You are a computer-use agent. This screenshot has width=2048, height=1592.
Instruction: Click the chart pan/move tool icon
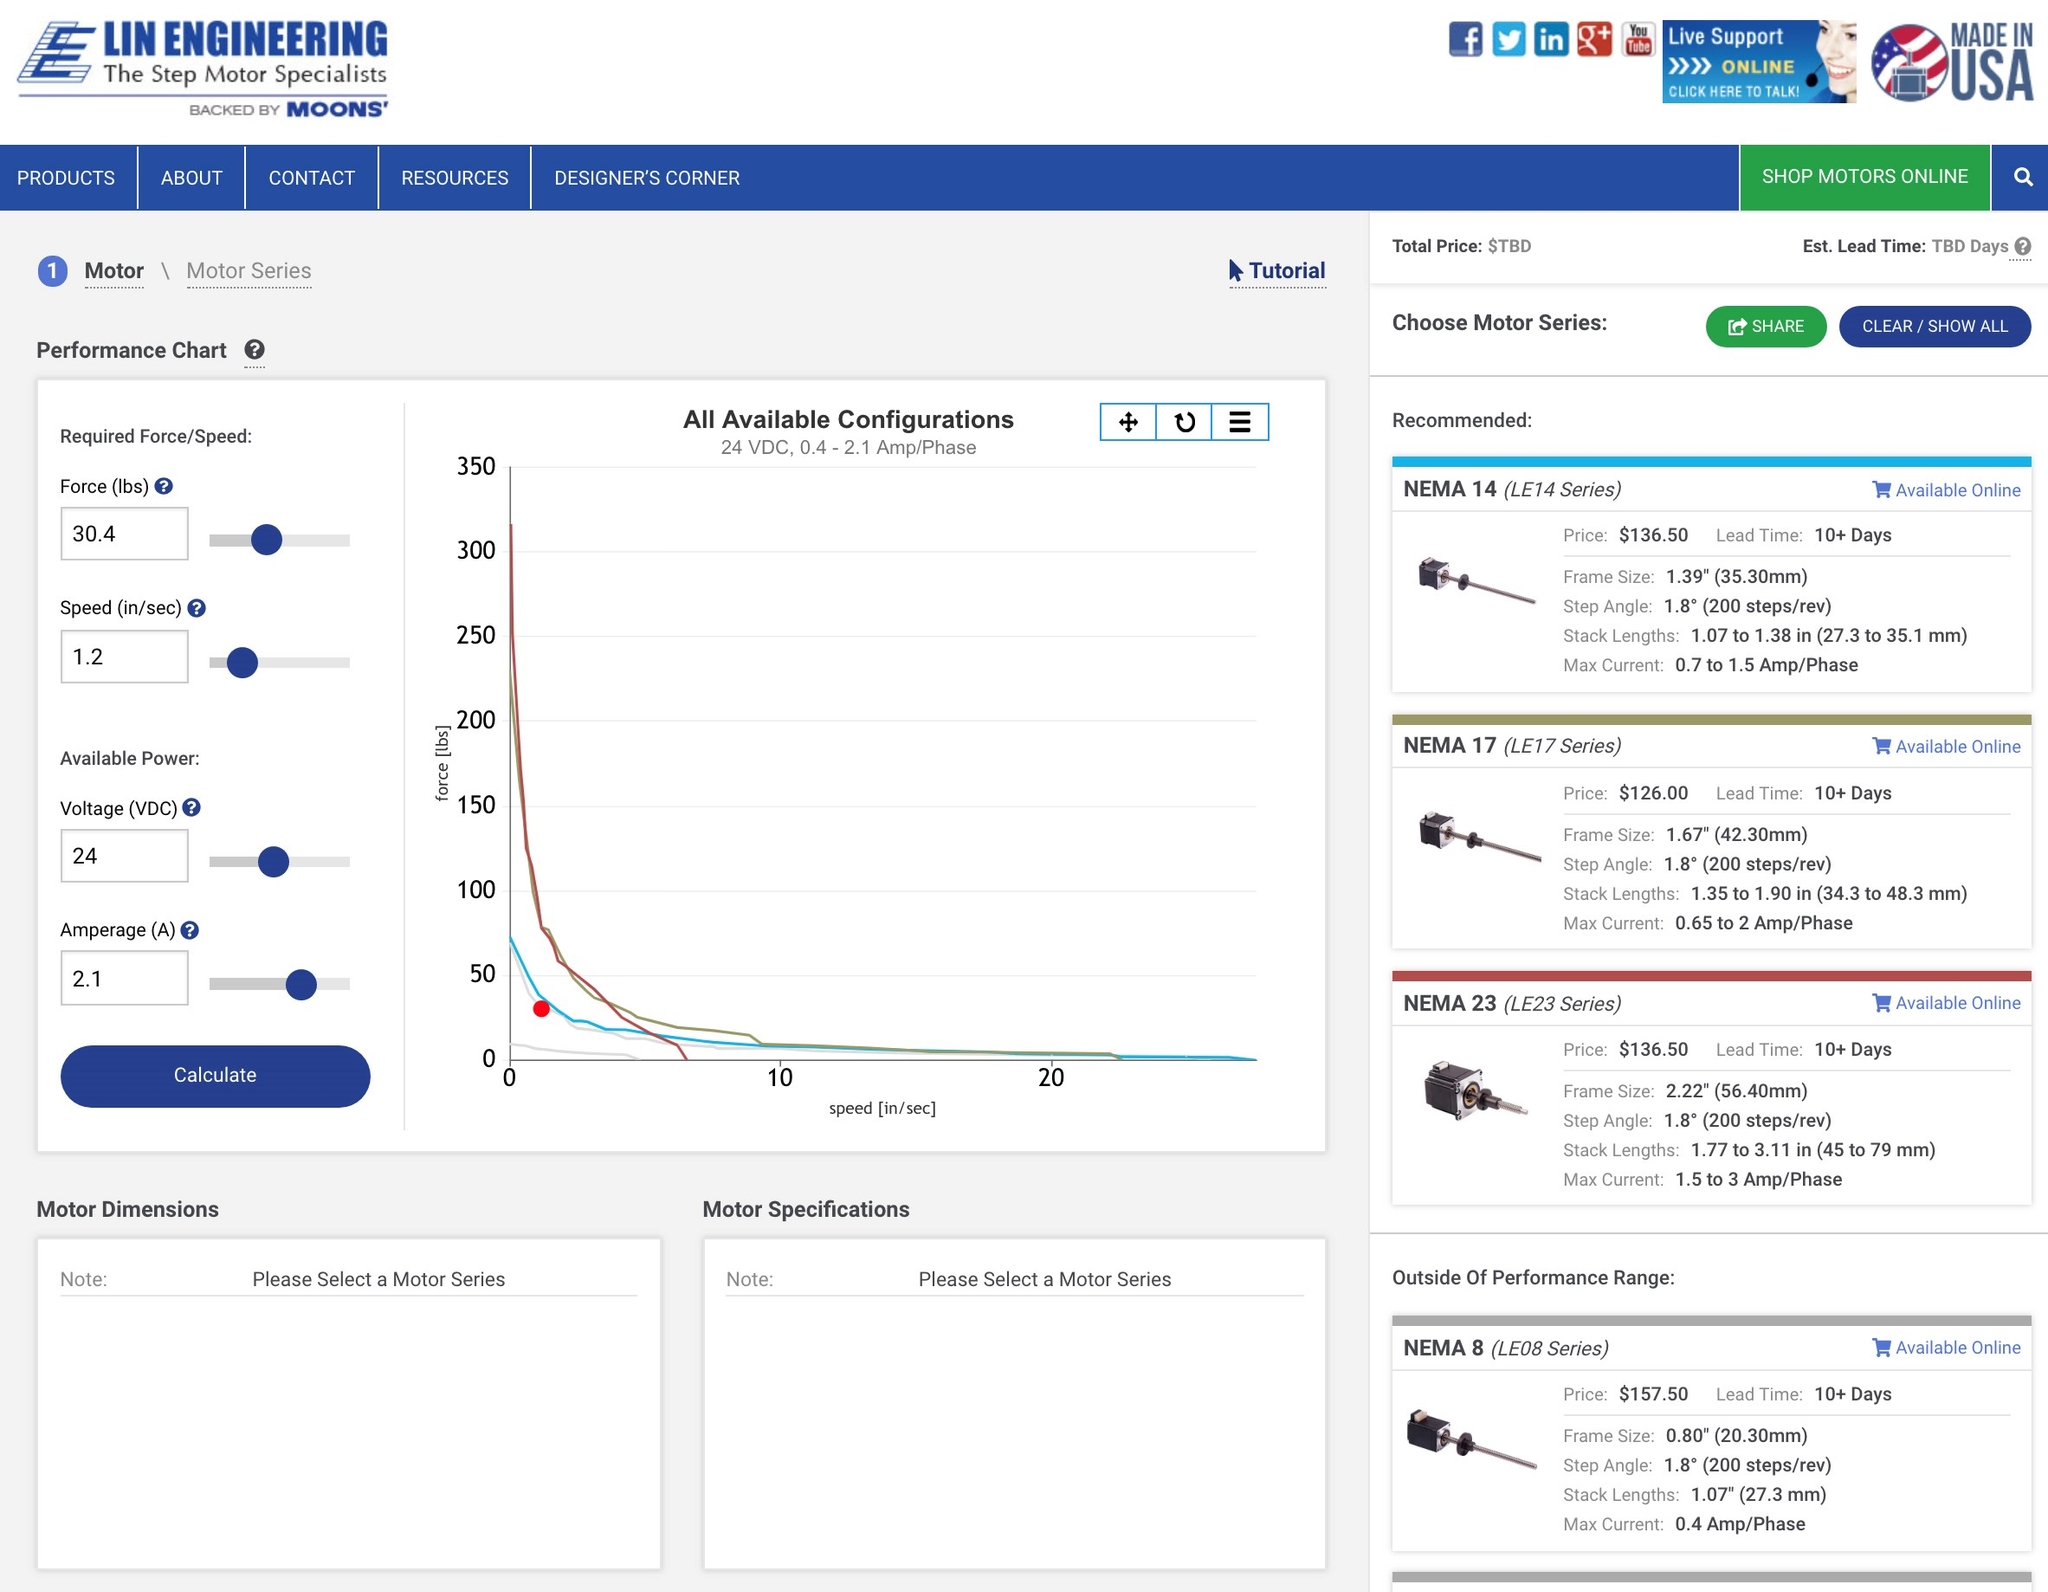click(x=1128, y=422)
